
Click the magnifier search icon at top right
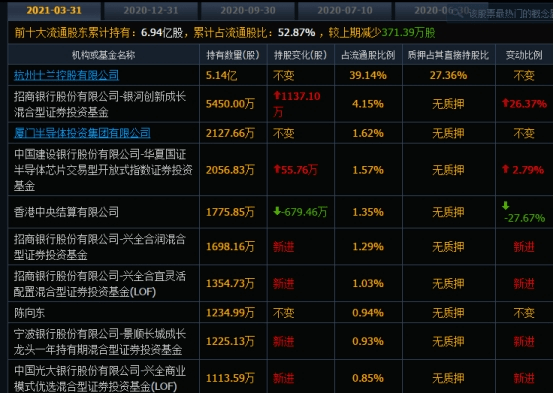458,13
